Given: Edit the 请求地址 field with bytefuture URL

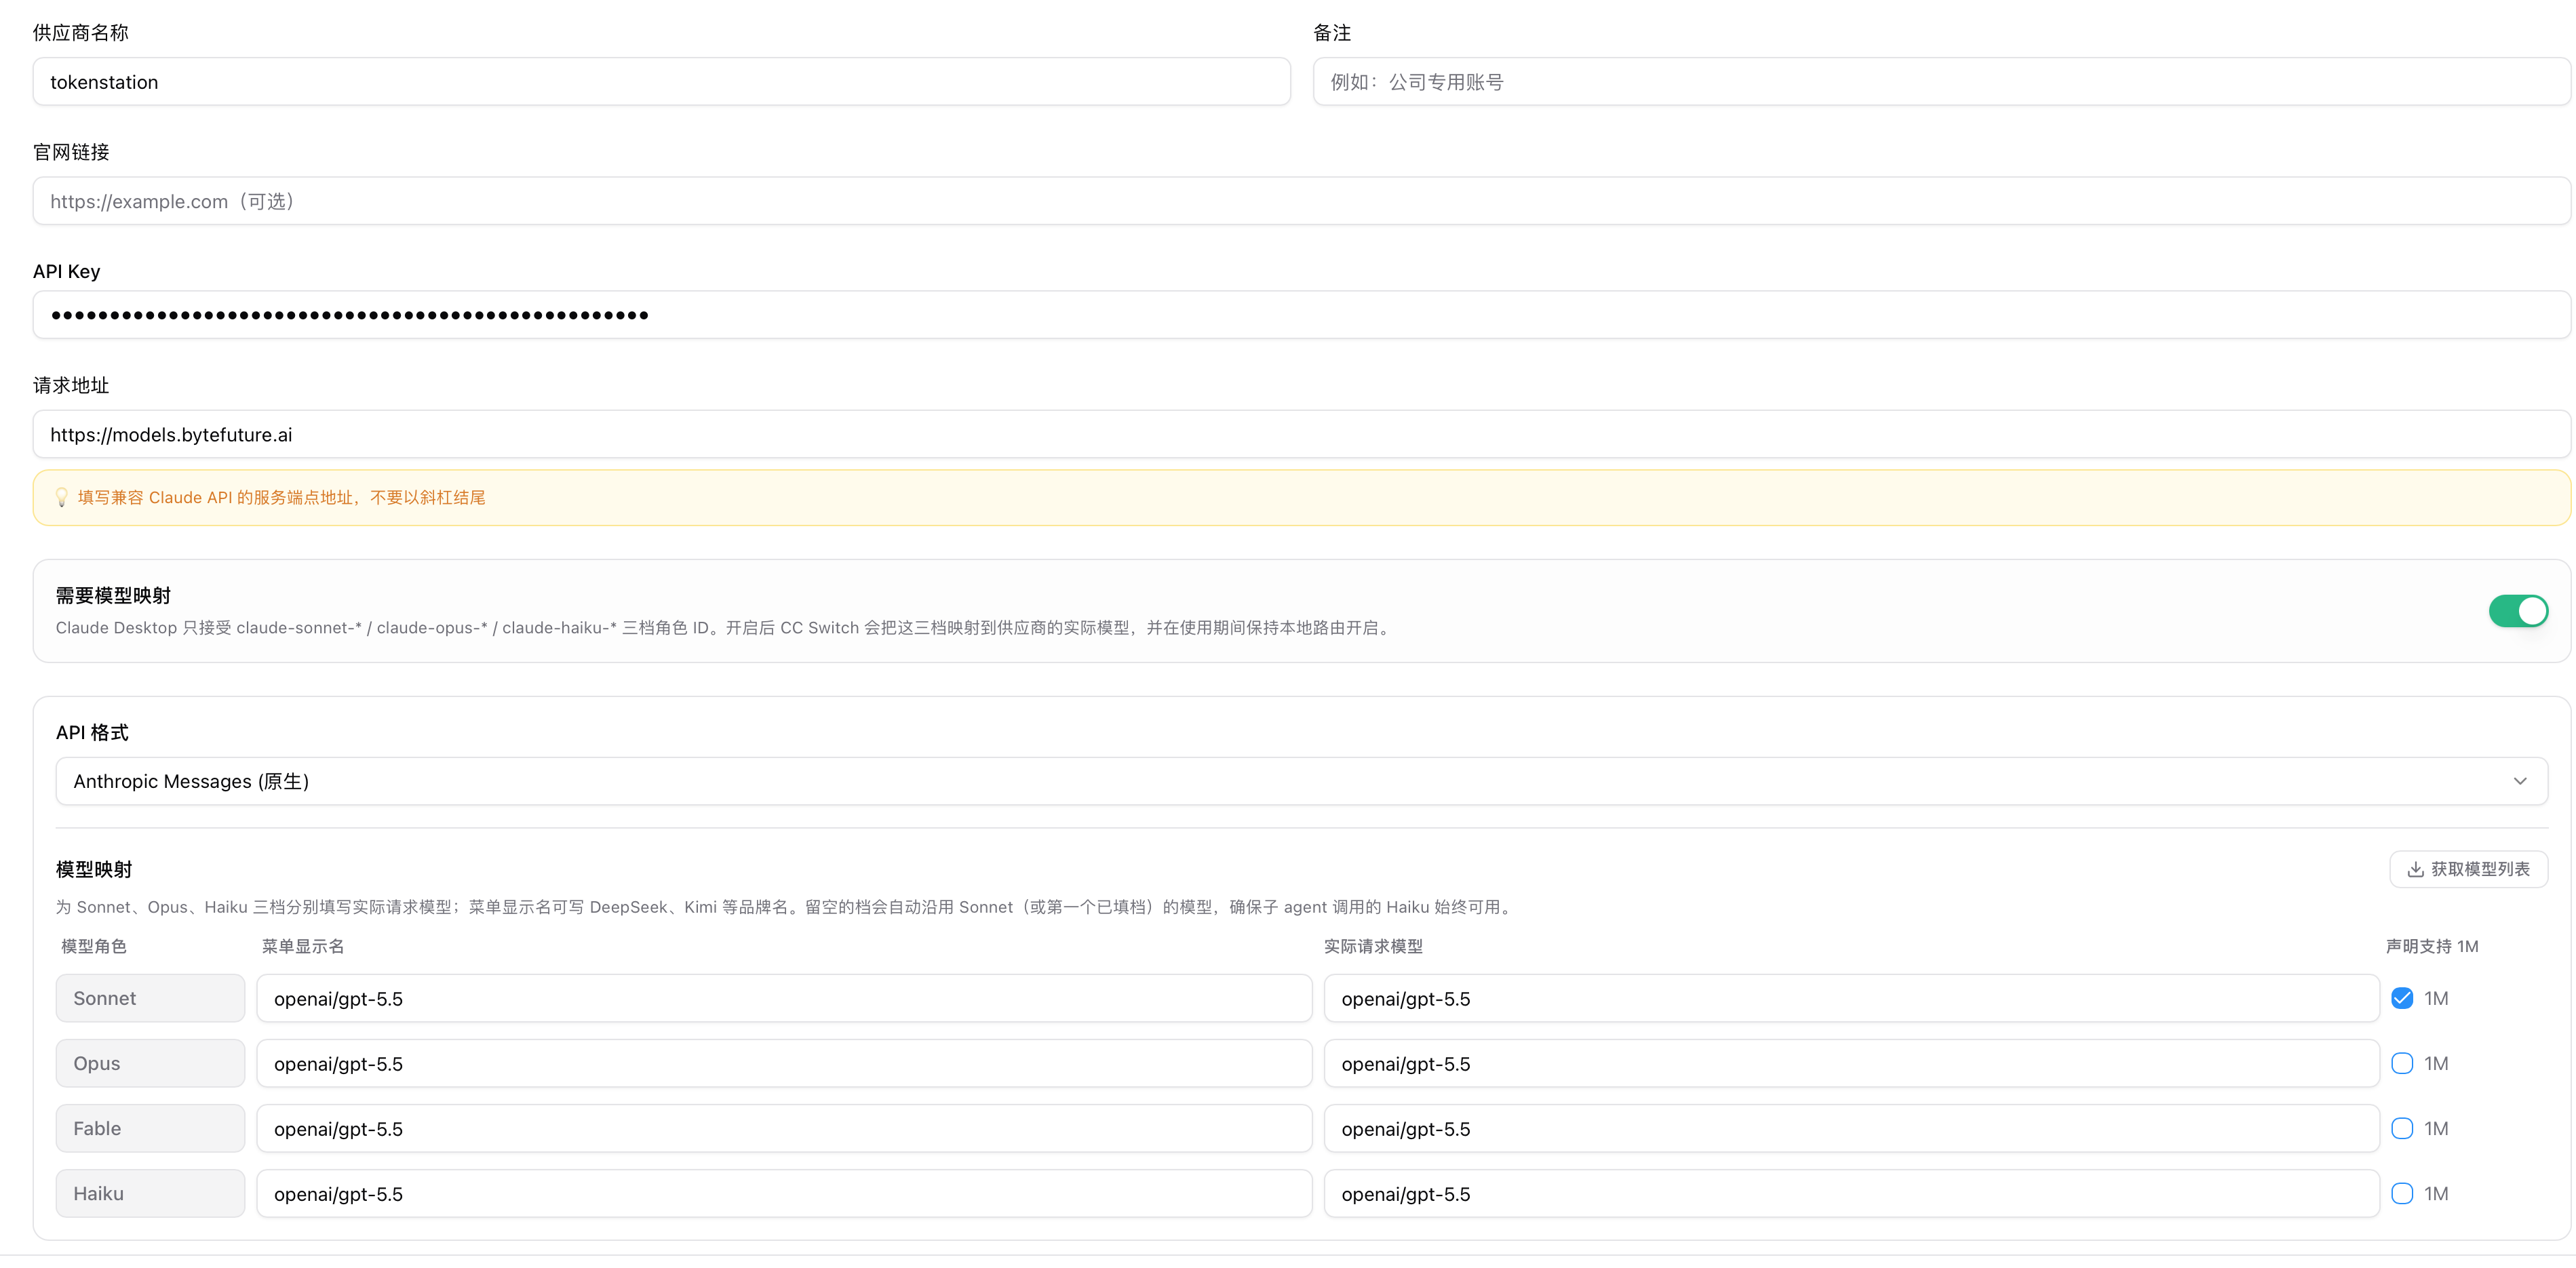Looking at the screenshot, I should [x=1301, y=435].
